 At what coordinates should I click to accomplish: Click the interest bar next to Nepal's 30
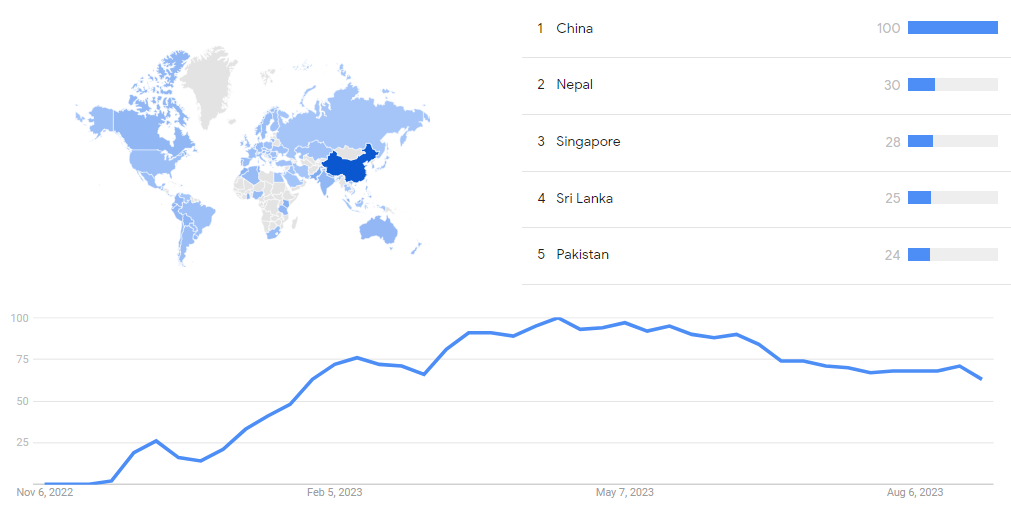[x=952, y=85]
